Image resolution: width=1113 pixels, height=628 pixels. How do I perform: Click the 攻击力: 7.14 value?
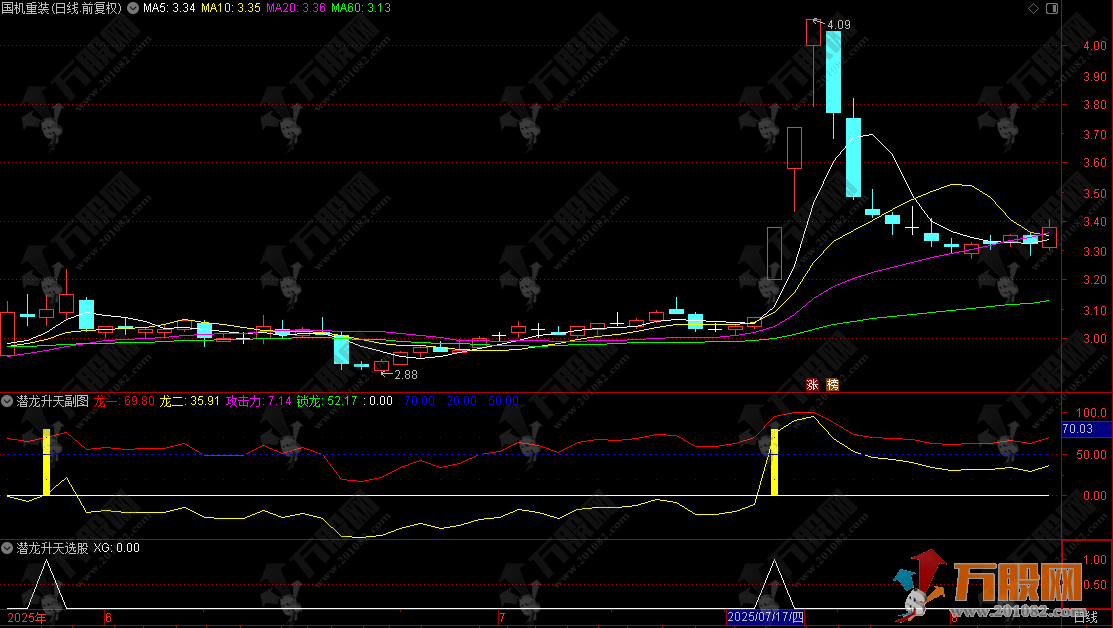click(258, 401)
